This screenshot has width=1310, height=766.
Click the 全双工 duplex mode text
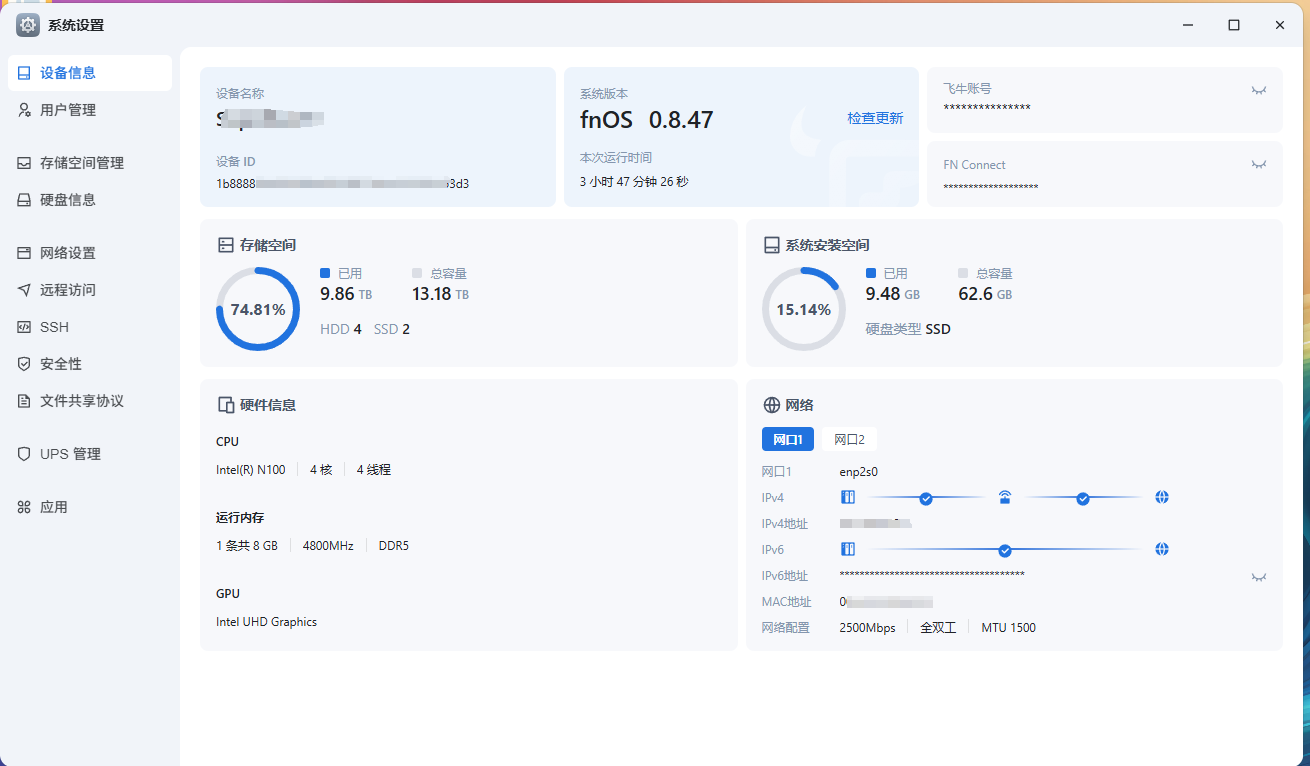pos(938,628)
